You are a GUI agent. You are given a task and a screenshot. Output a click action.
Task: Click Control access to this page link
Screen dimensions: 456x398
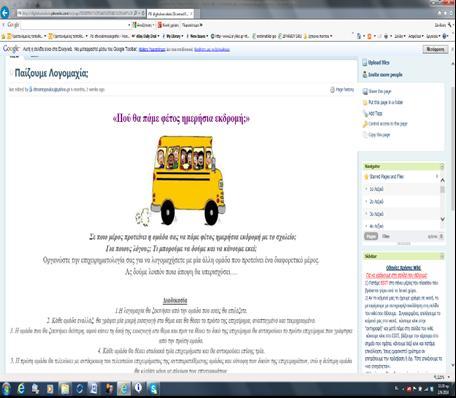click(388, 124)
